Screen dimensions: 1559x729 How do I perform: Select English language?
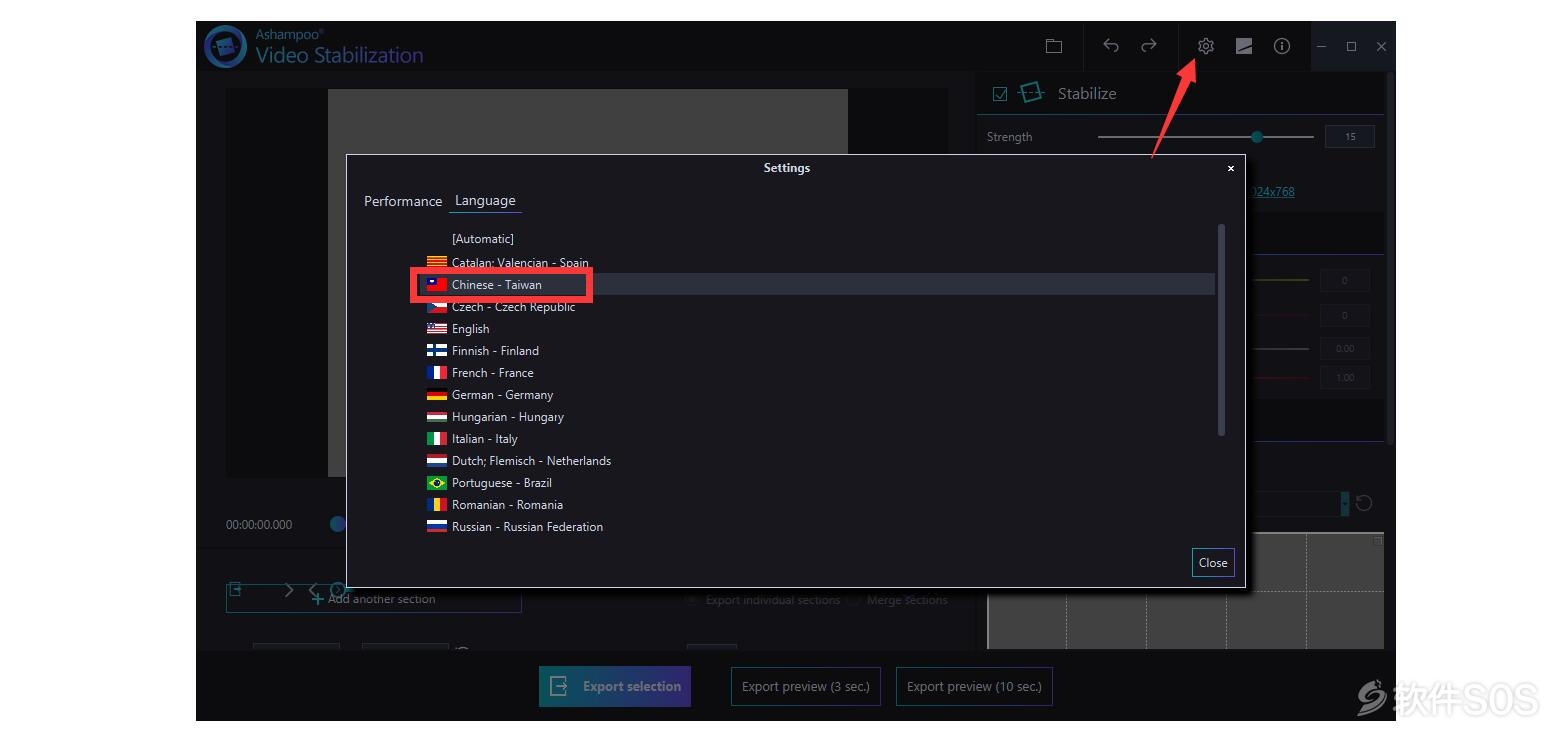pos(470,329)
